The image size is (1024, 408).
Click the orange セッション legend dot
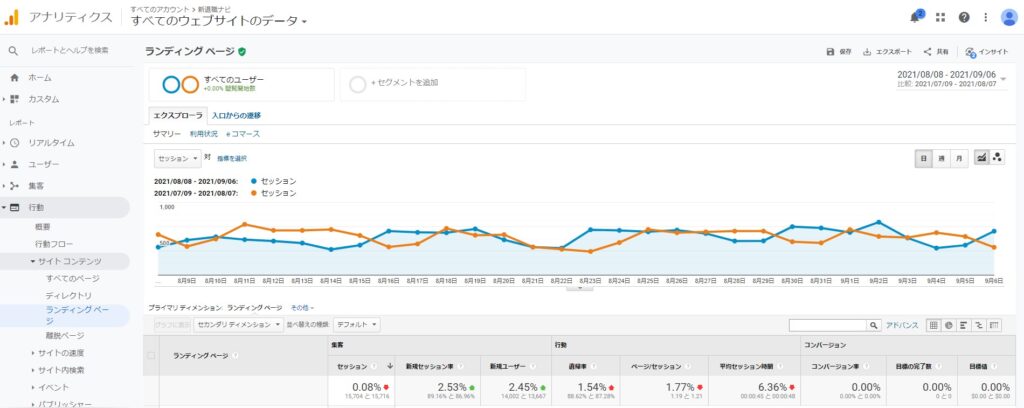[x=253, y=193]
